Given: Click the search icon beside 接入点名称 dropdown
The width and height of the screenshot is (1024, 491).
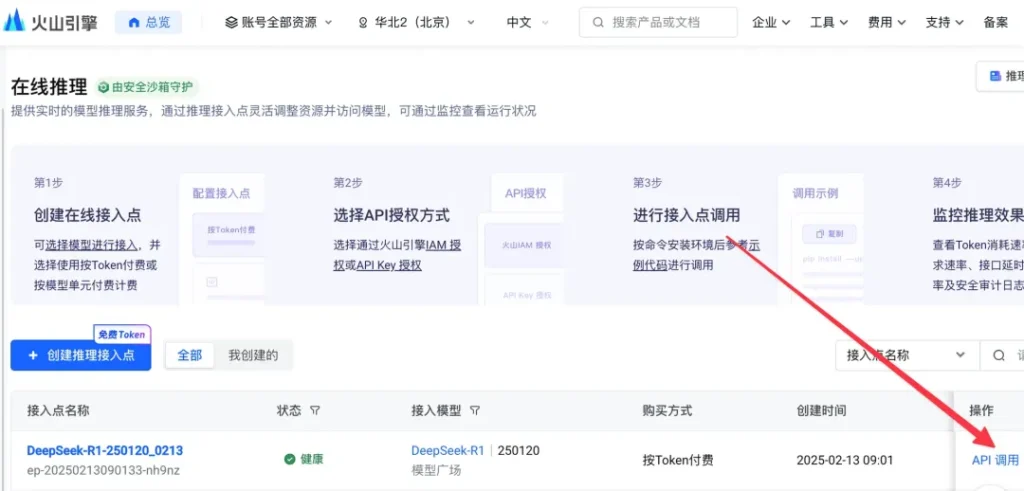Looking at the screenshot, I should [x=999, y=355].
